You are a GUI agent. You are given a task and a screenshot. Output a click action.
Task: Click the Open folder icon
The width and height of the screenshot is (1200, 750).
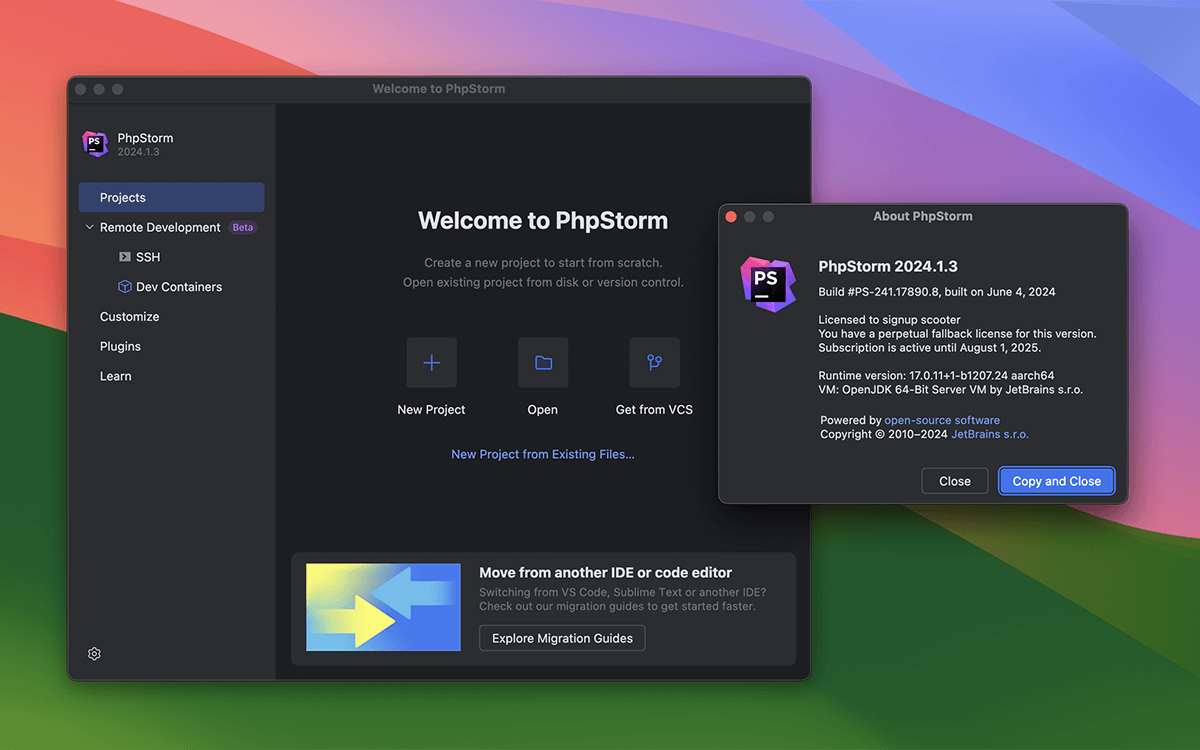543,363
